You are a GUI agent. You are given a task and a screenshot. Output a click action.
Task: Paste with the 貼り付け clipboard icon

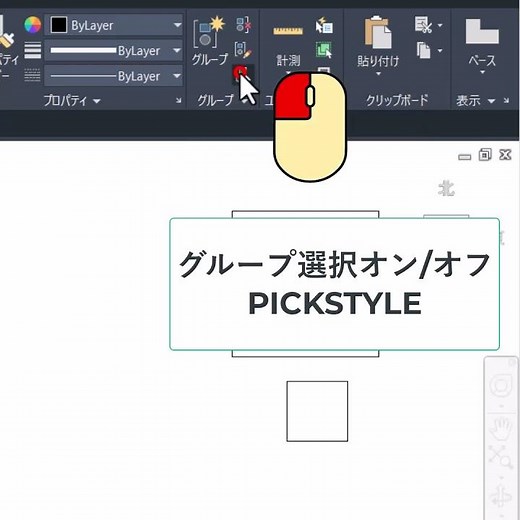point(378,33)
